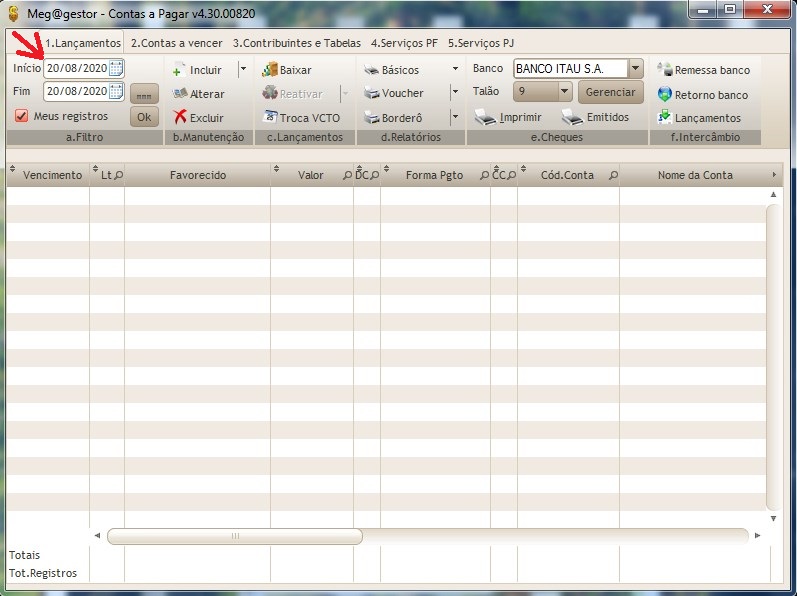Toggle the Meus registros checkbox
The image size is (797, 596).
pyautogui.click(x=22, y=116)
